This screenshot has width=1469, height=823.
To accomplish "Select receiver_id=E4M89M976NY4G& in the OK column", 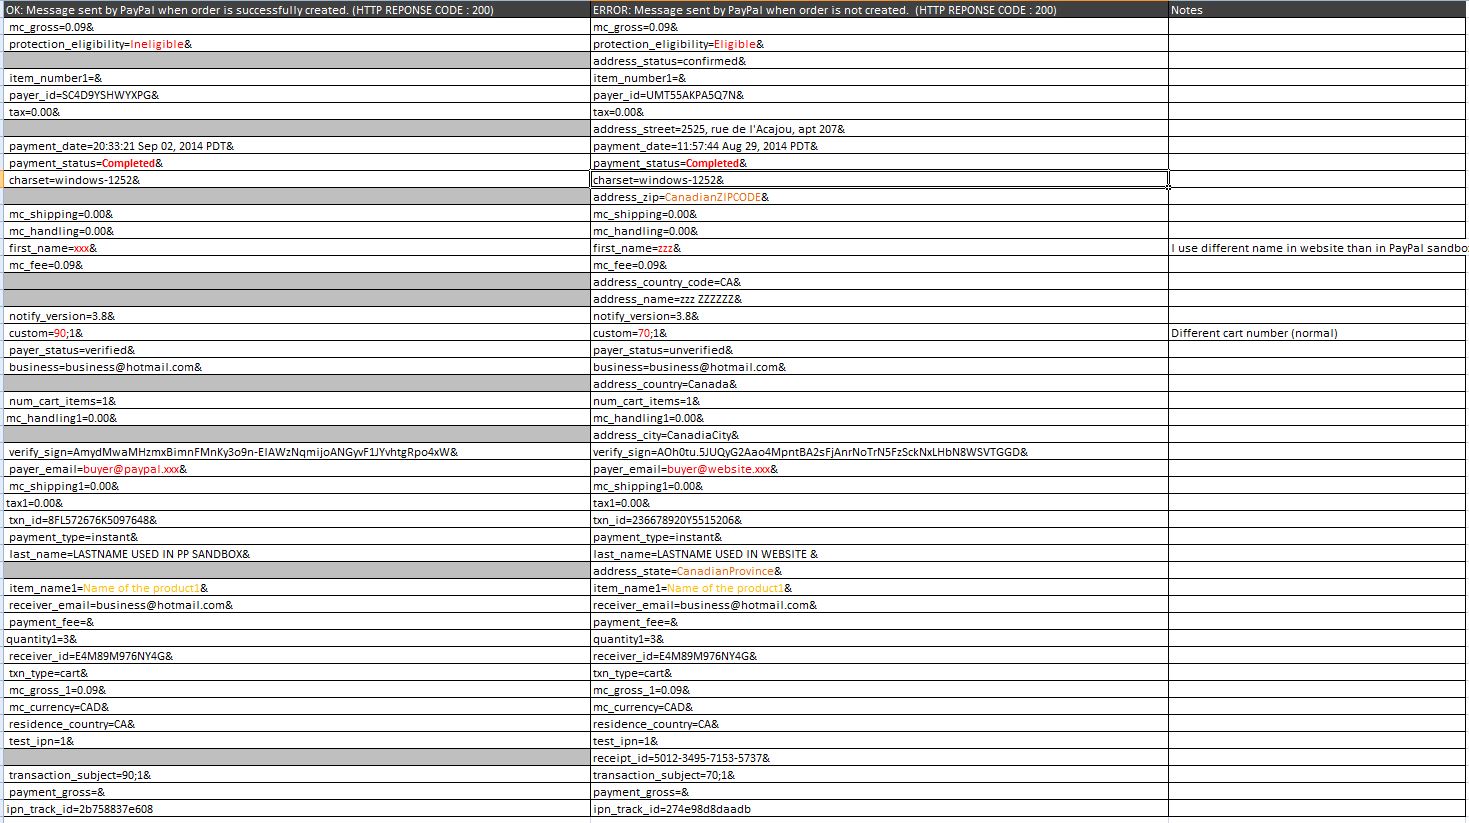I will pos(297,656).
